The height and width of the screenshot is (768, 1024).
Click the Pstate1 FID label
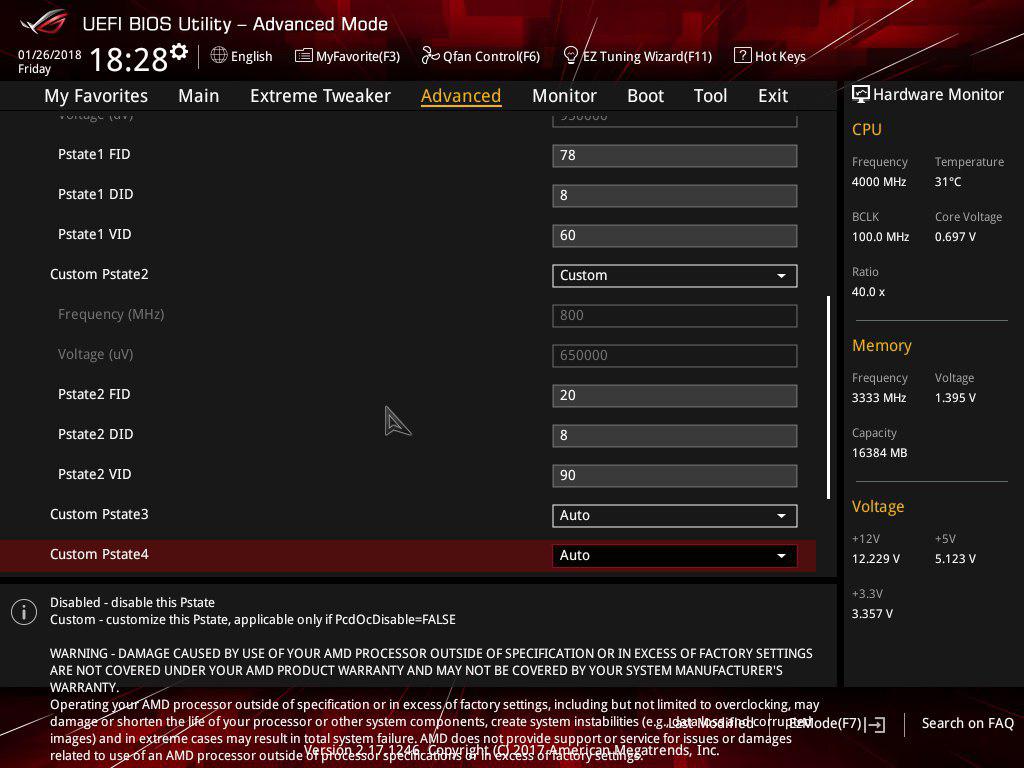94,154
